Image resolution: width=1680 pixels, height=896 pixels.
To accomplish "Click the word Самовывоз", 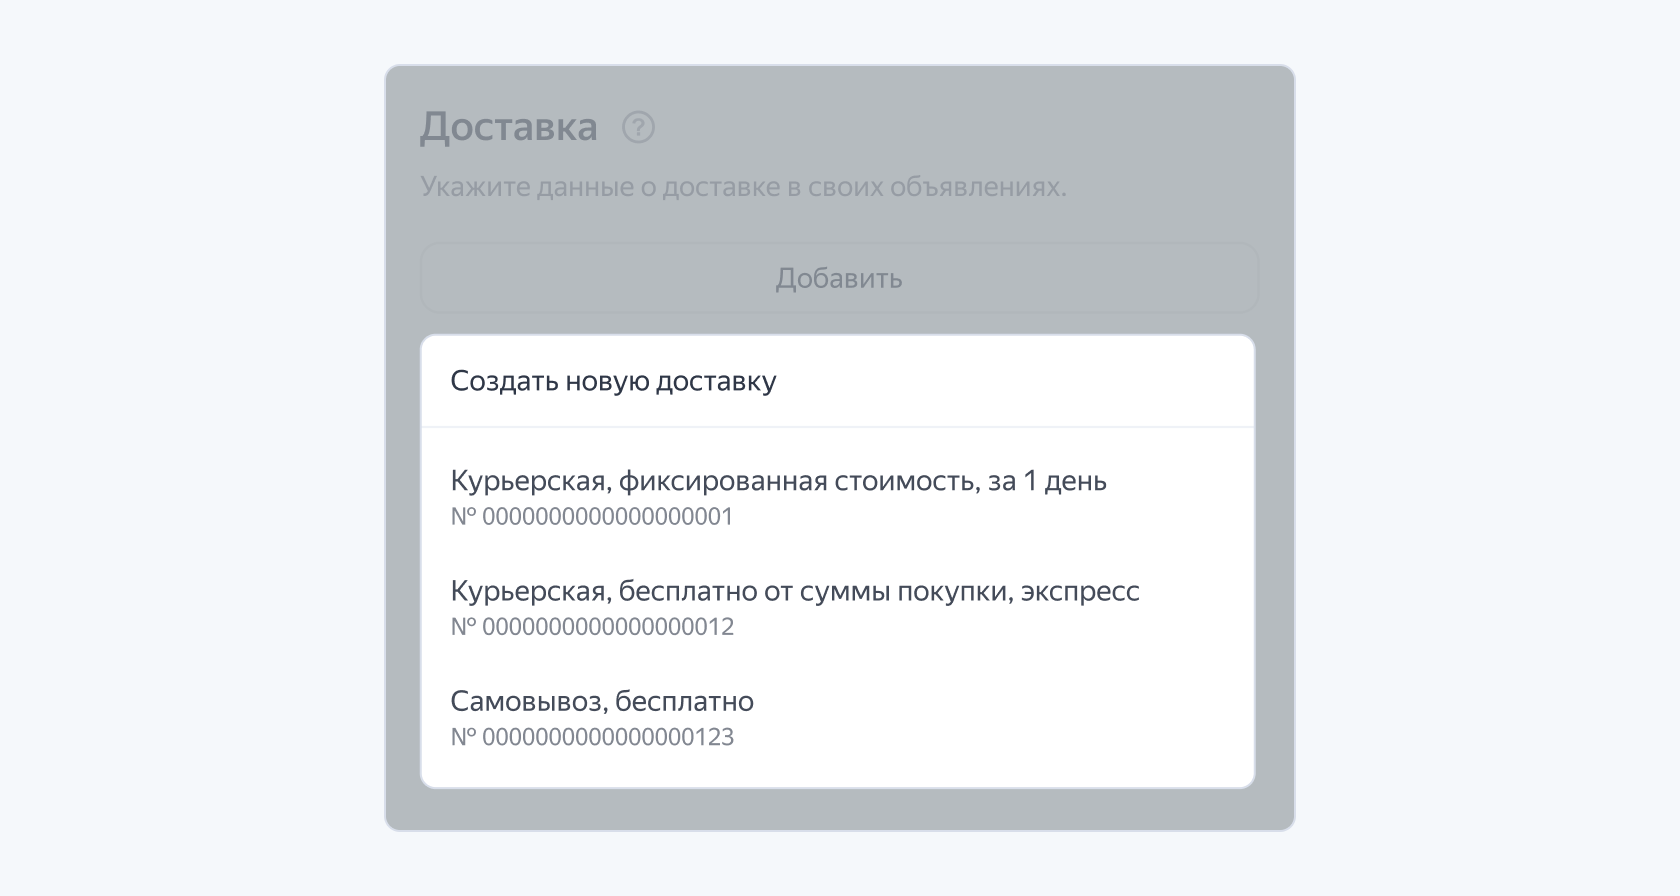I will 527,701.
